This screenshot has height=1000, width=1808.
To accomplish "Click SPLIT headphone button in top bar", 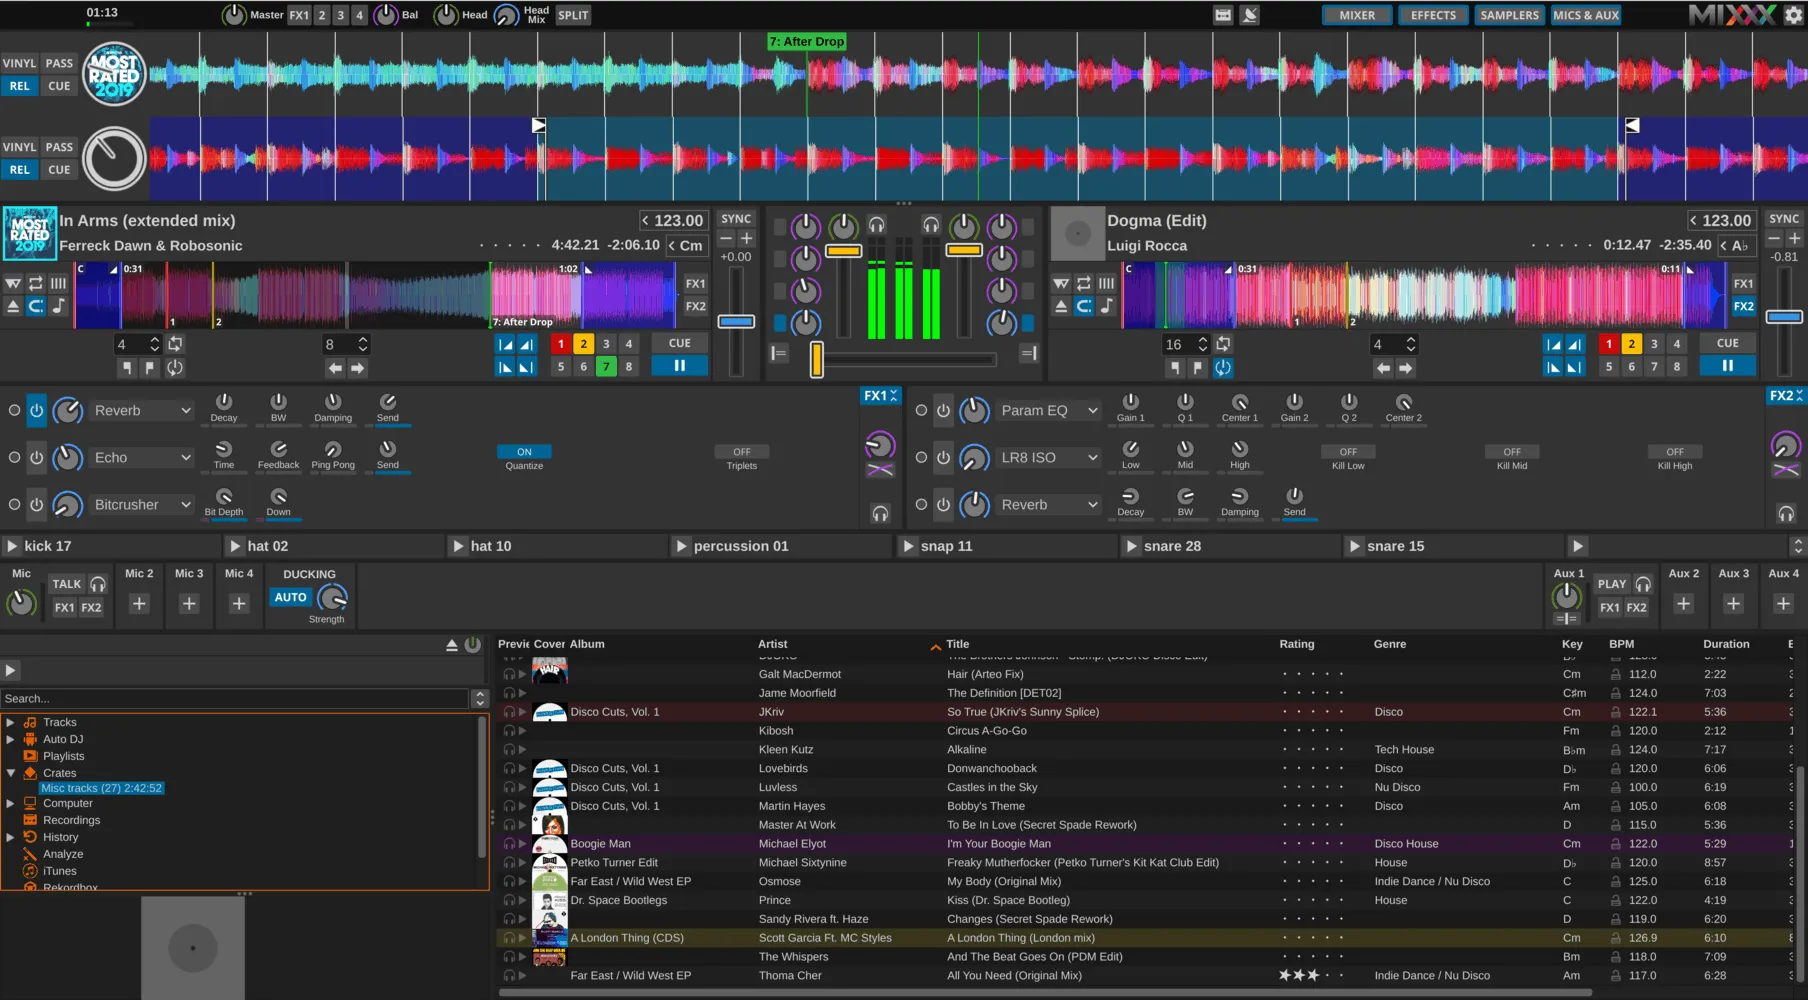I will [573, 15].
